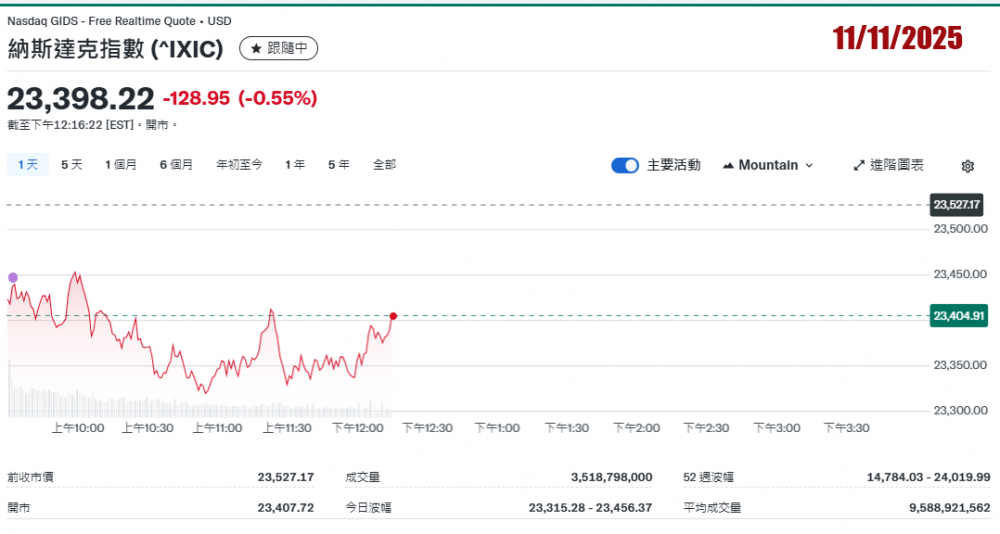Image resolution: width=1000 pixels, height=534 pixels.
Task: Click the 23,527.17 previous close label
Action: coord(957,205)
